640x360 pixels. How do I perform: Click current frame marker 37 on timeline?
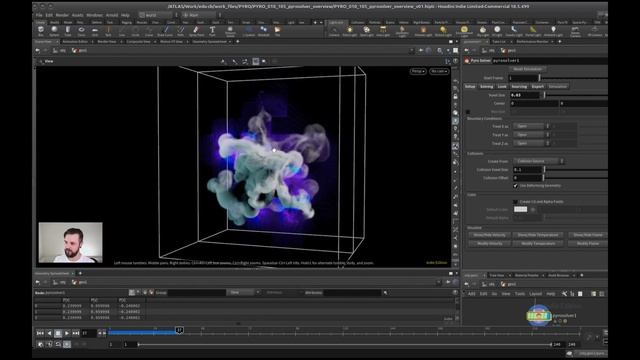[x=179, y=330]
